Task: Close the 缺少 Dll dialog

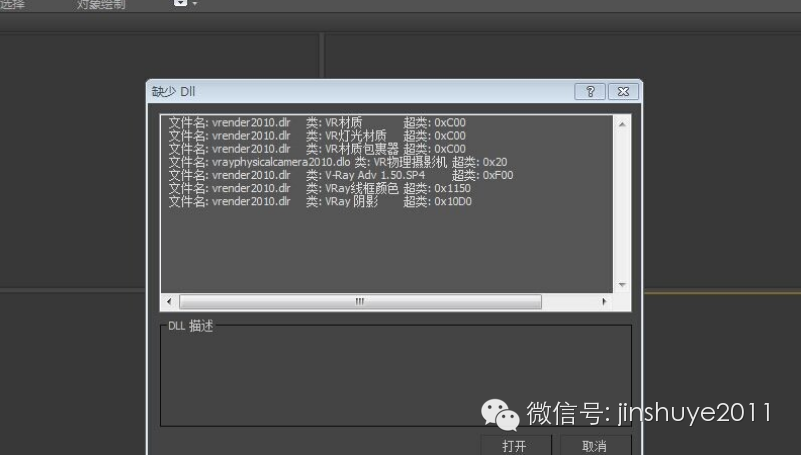Action: [x=623, y=91]
